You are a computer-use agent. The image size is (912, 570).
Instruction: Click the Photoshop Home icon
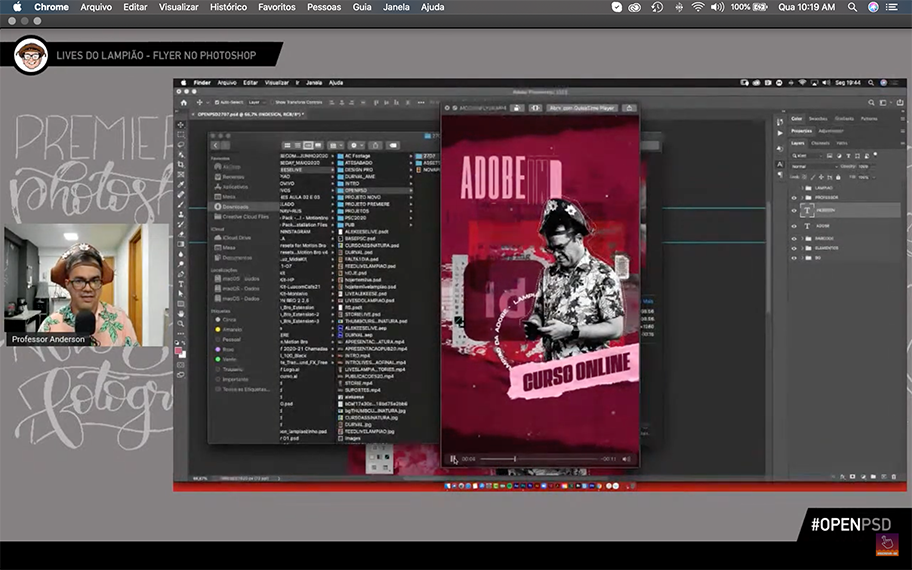pyautogui.click(x=184, y=102)
